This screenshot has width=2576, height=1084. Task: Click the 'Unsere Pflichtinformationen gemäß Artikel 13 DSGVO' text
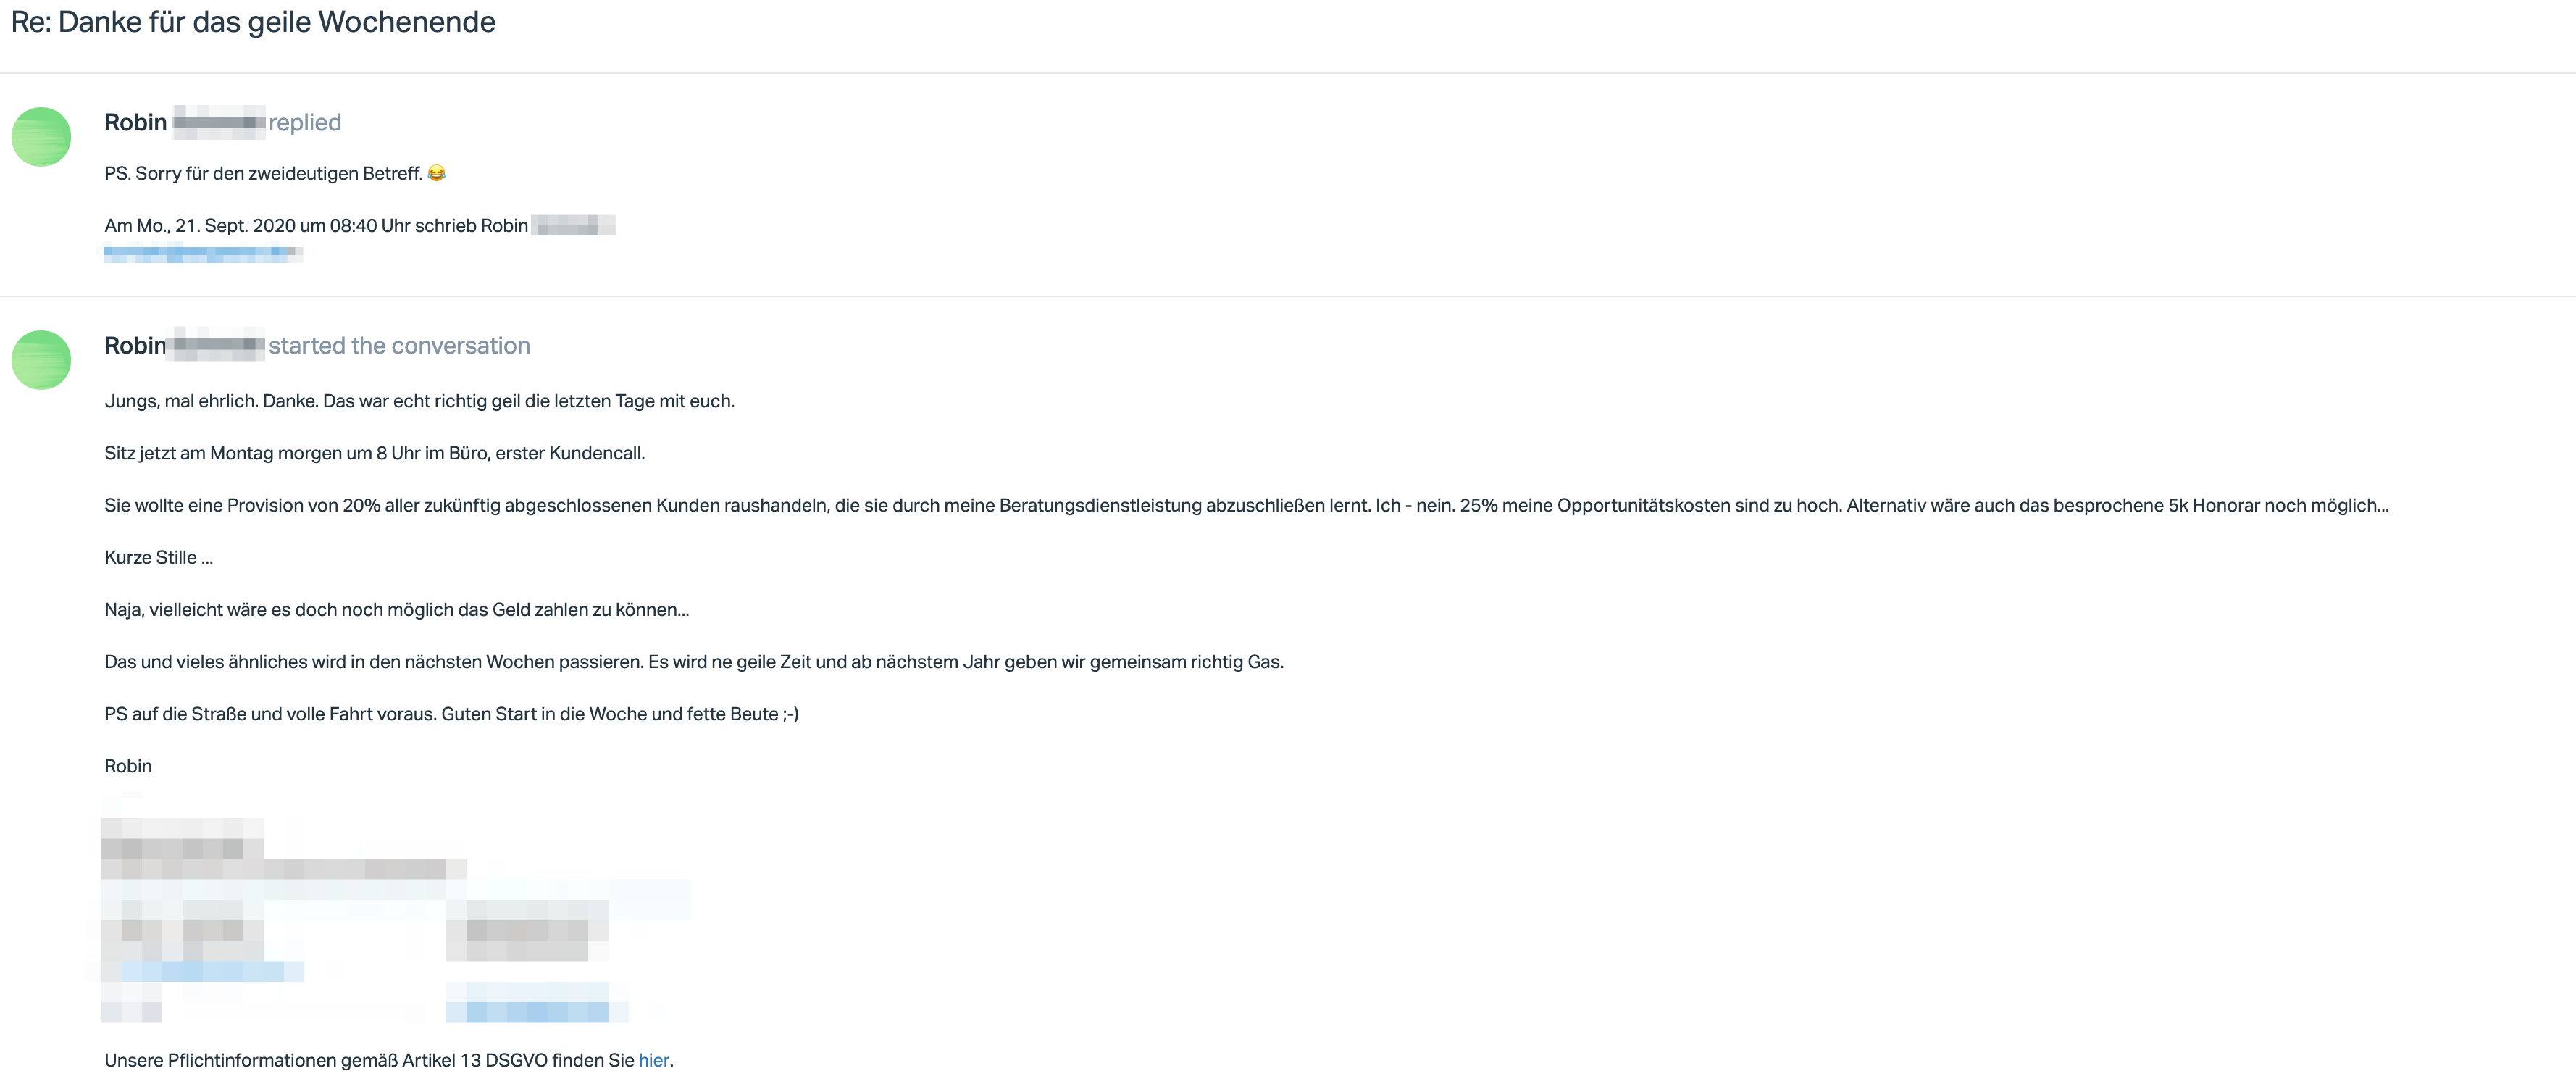pyautogui.click(x=369, y=1060)
